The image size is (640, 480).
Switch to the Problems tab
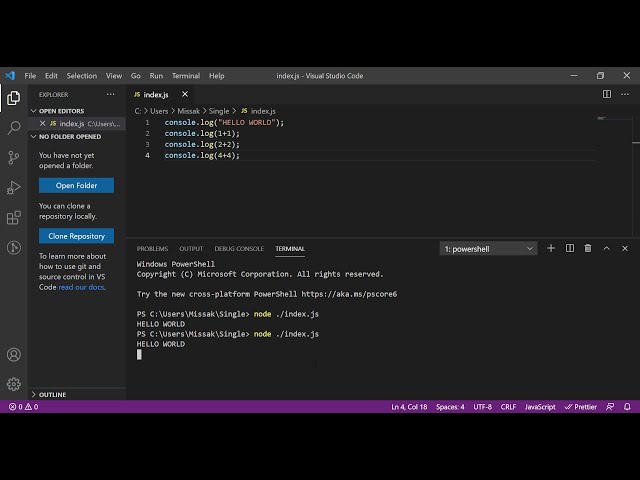[x=152, y=249]
